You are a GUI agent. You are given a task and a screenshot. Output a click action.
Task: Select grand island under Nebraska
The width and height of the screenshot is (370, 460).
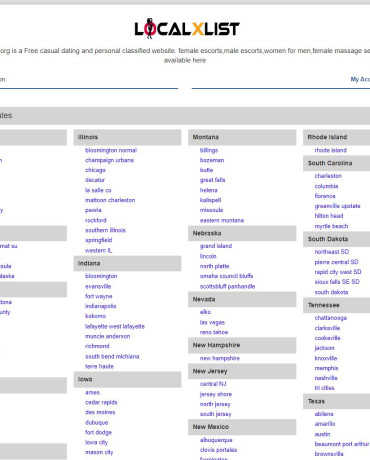click(x=216, y=246)
